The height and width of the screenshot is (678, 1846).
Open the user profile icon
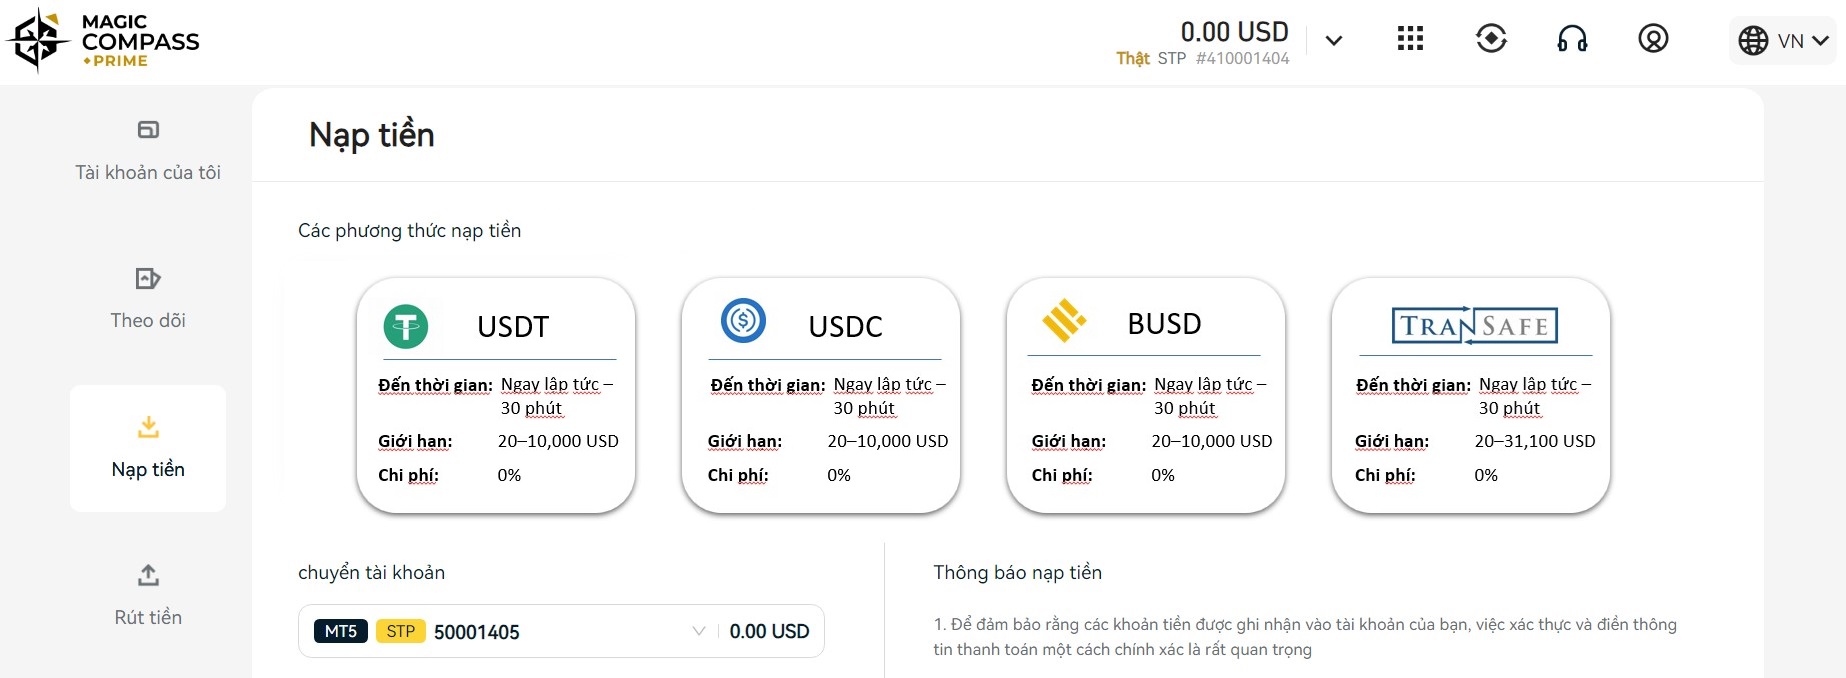pyautogui.click(x=1653, y=39)
